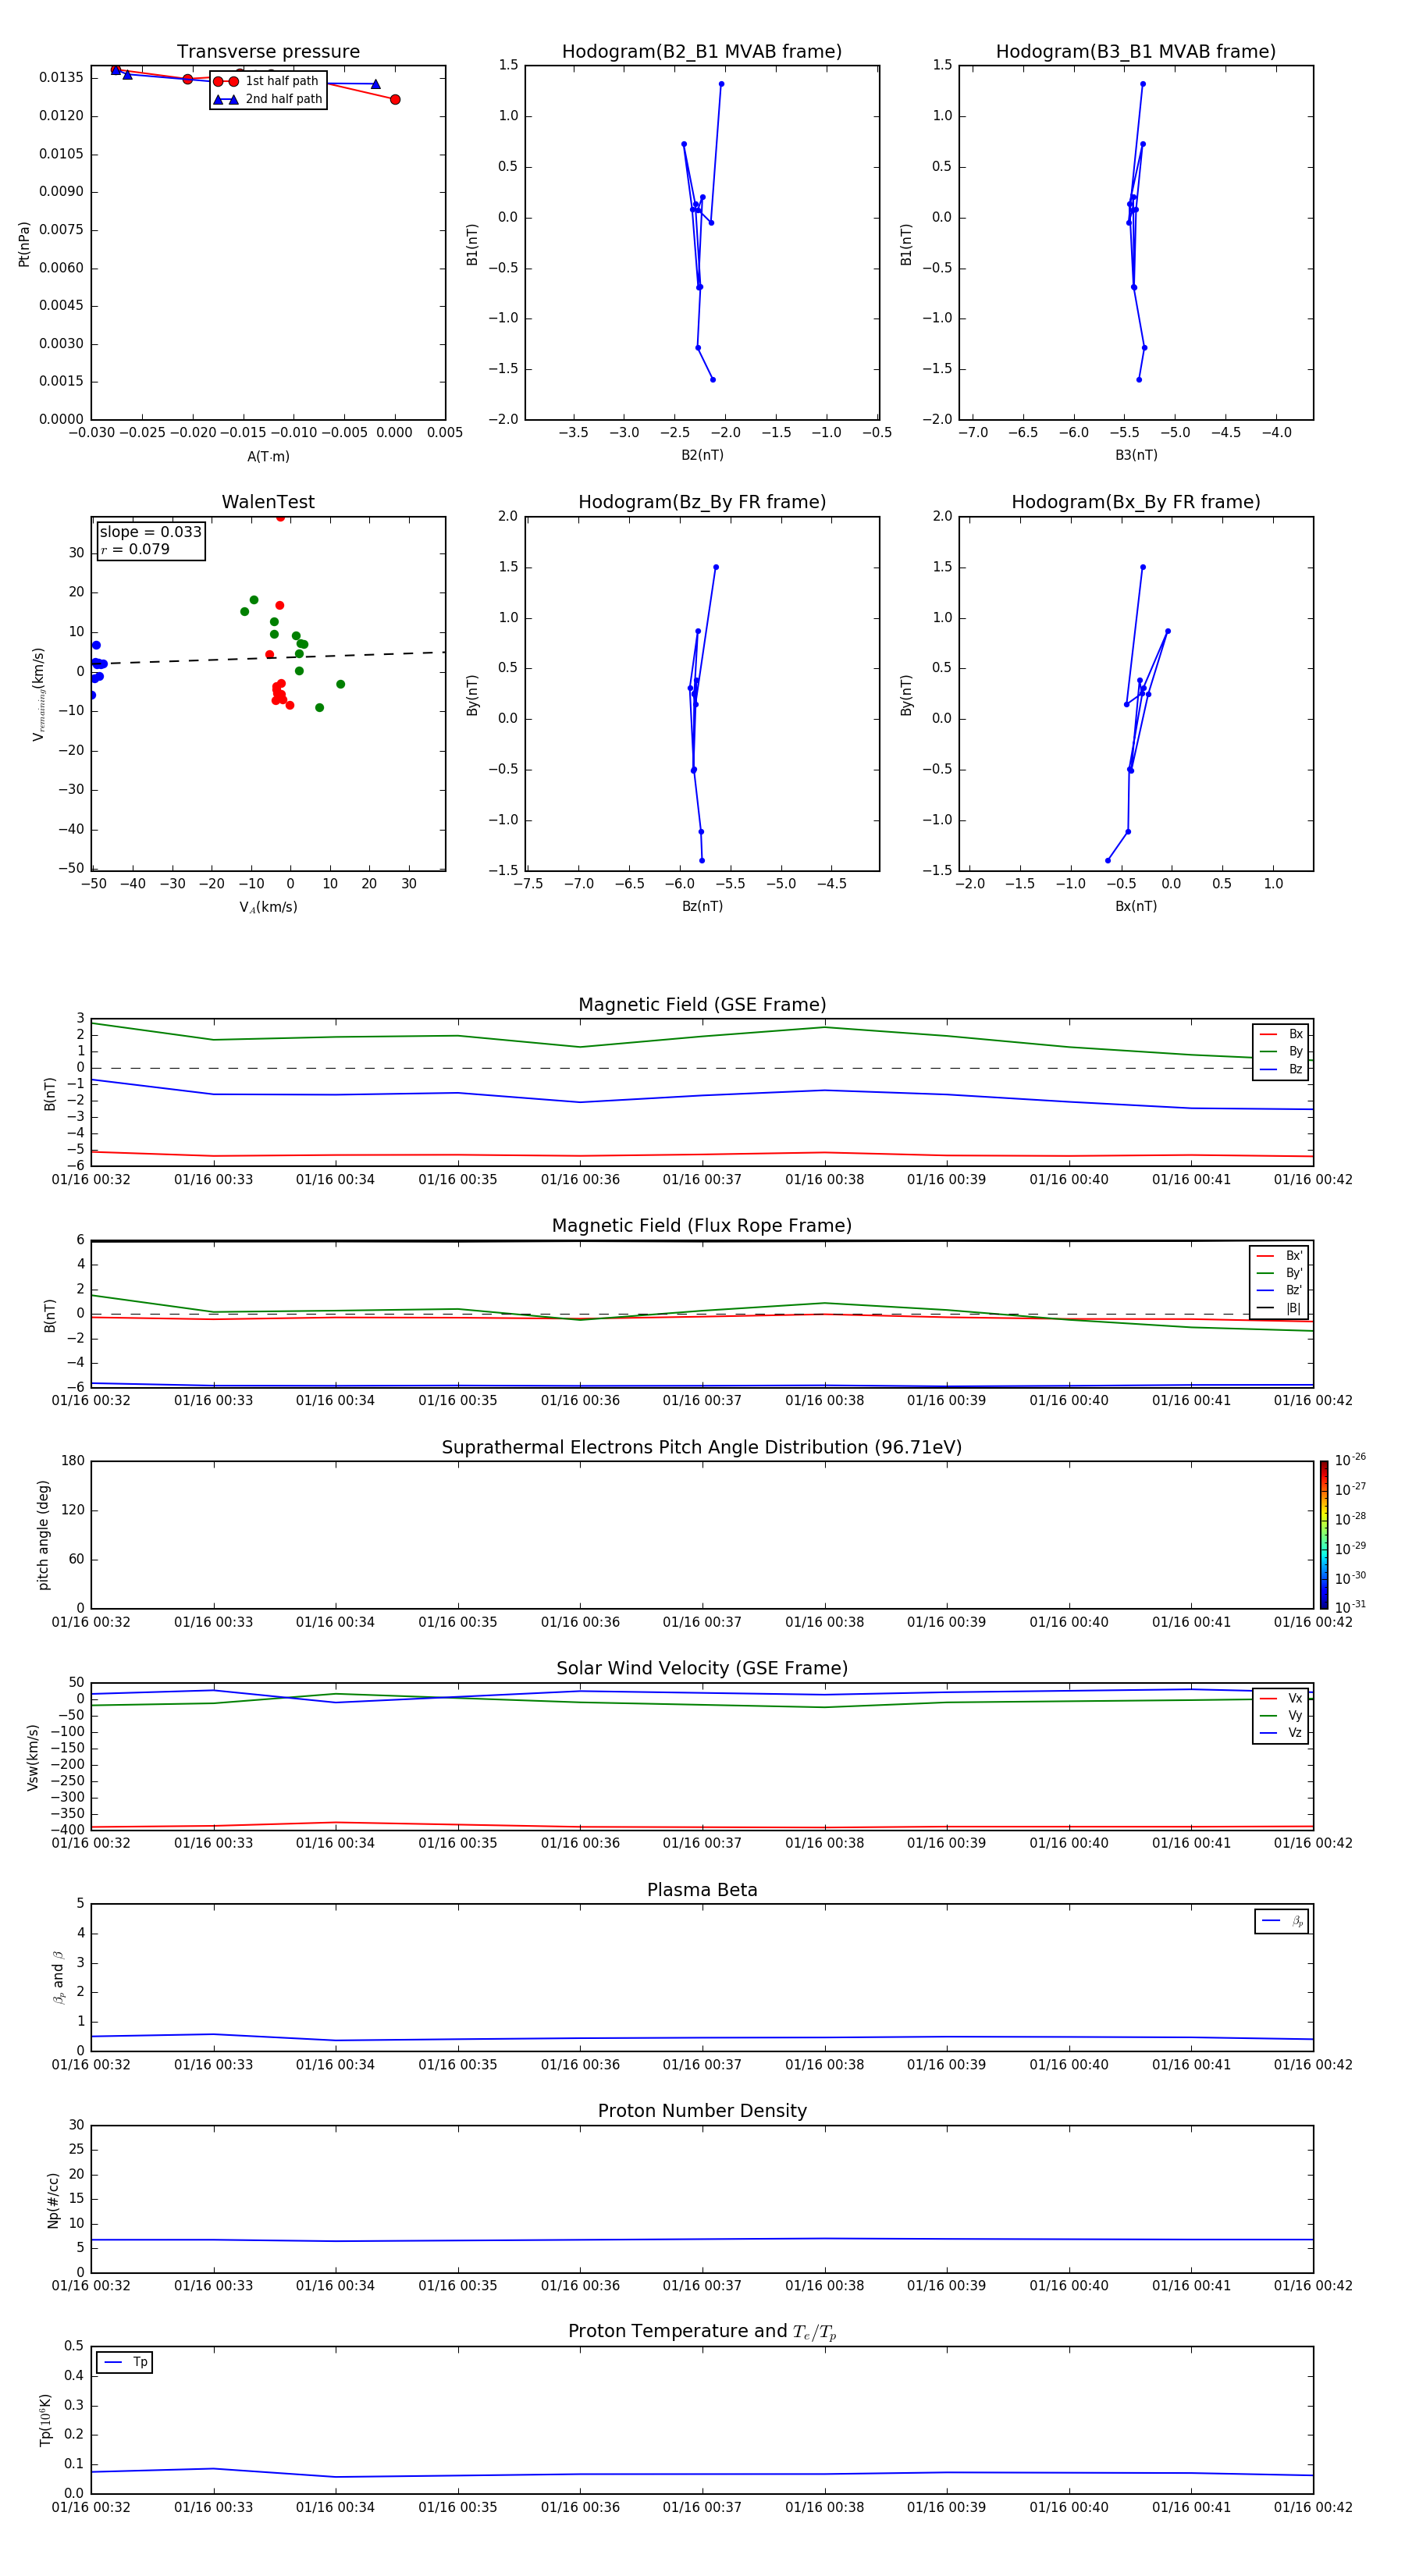Click the "Pt(nPa)" y-axis label
This screenshot has width=1405, height=2576.
[x=24, y=244]
